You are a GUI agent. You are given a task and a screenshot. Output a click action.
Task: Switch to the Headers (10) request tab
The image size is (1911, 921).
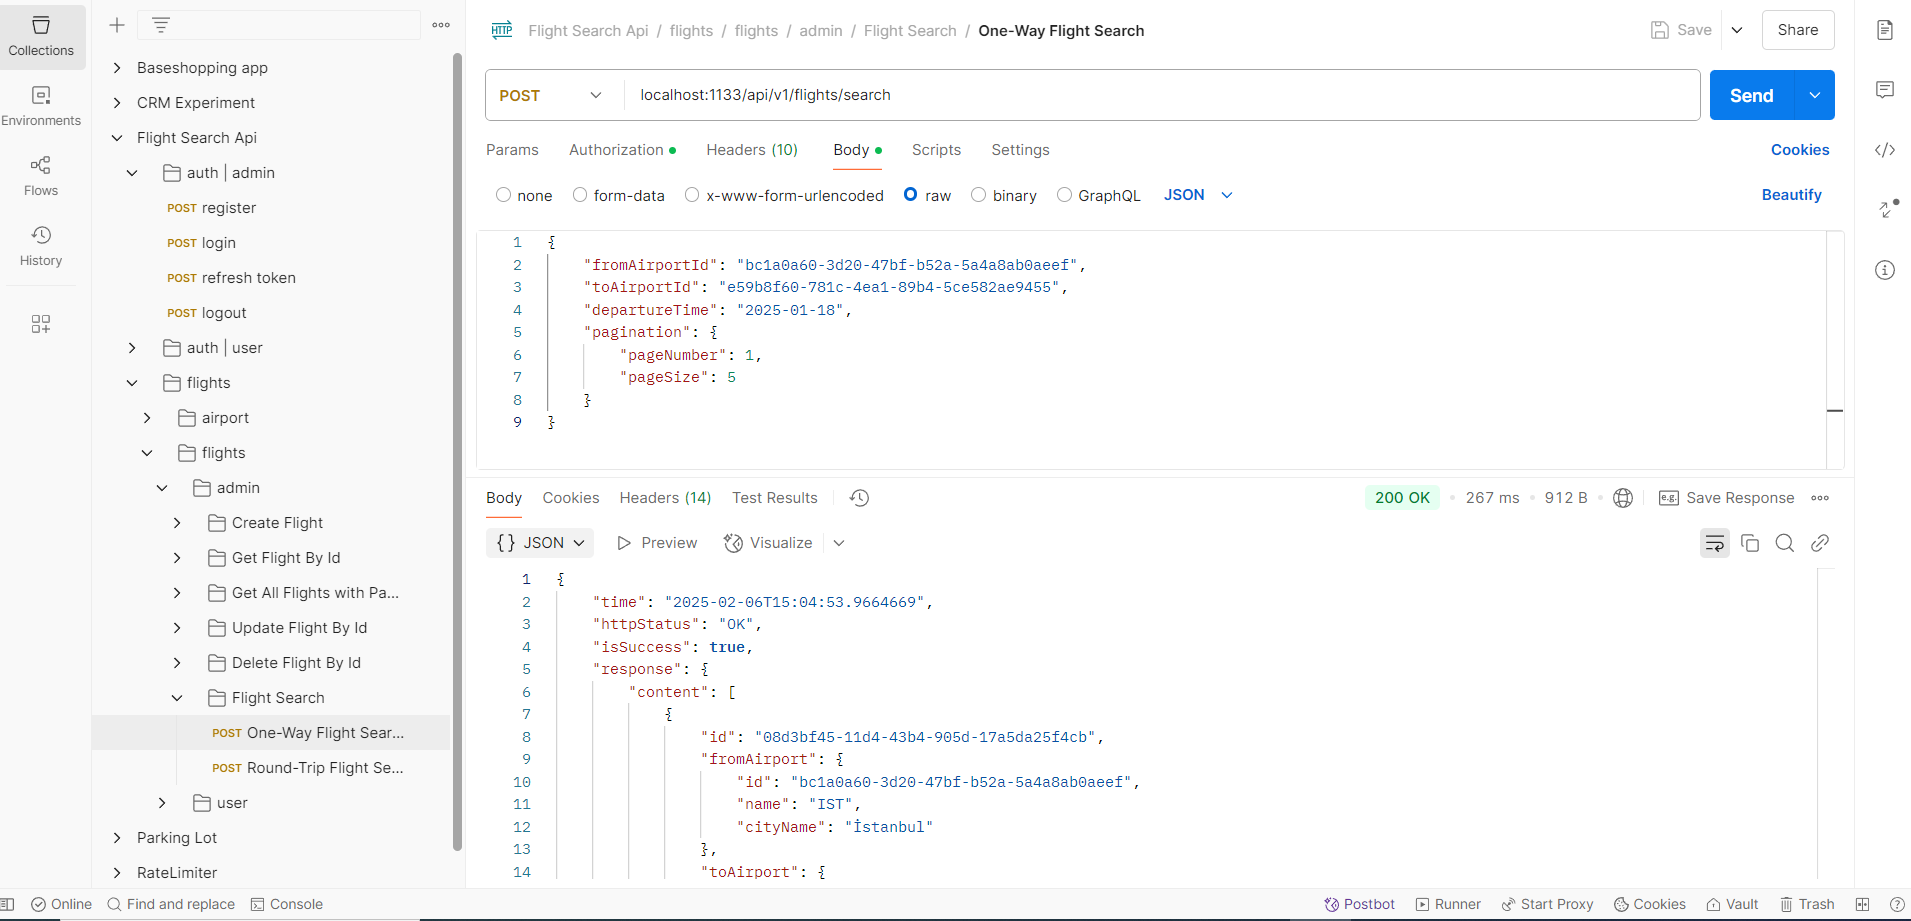point(752,150)
